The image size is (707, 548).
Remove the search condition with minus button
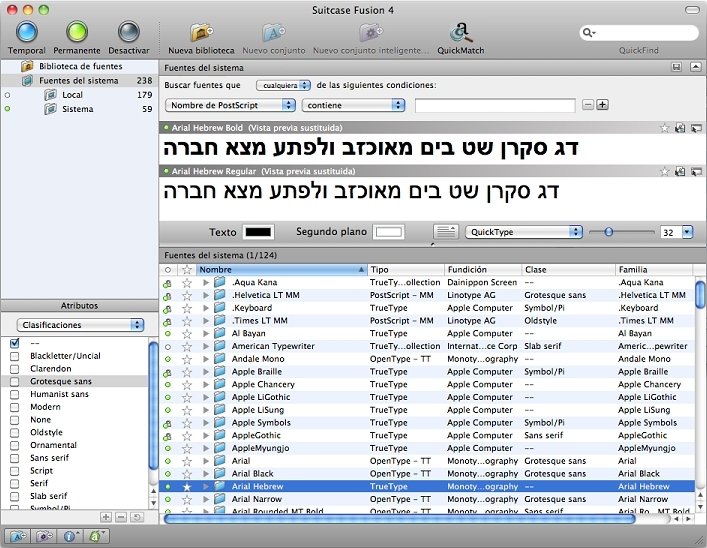[588, 105]
